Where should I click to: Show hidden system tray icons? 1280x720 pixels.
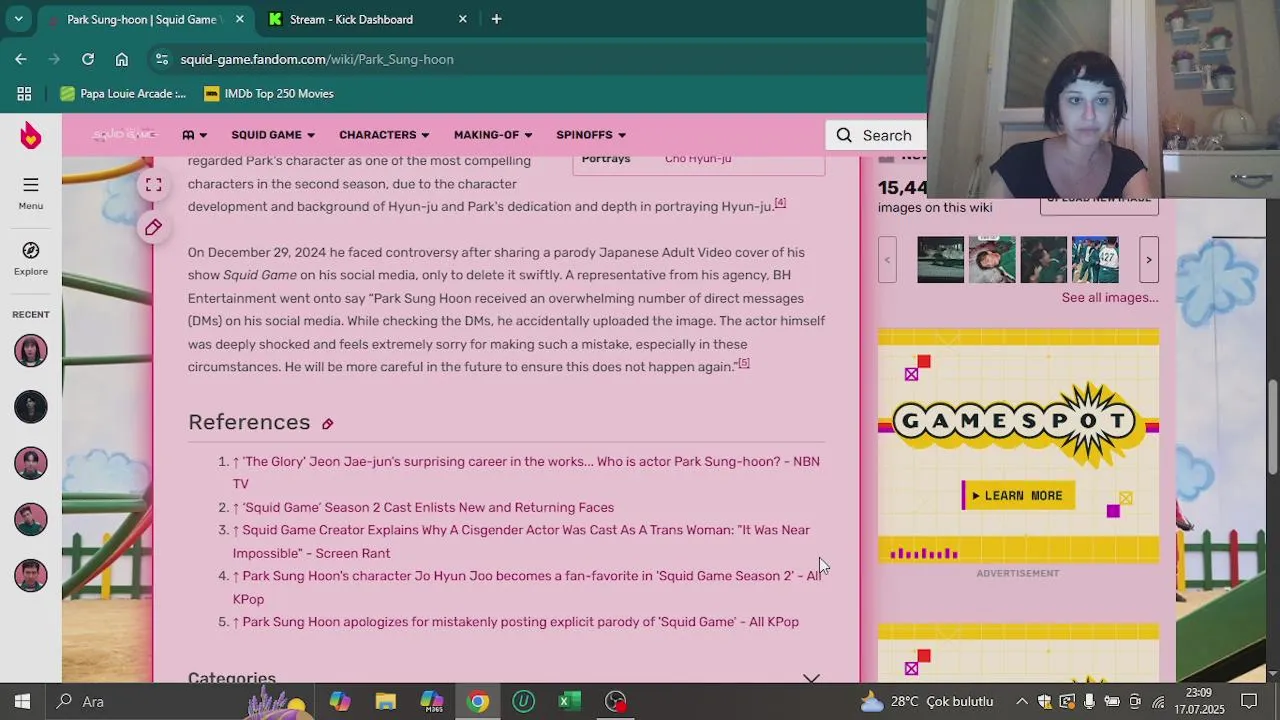pyautogui.click(x=1021, y=702)
